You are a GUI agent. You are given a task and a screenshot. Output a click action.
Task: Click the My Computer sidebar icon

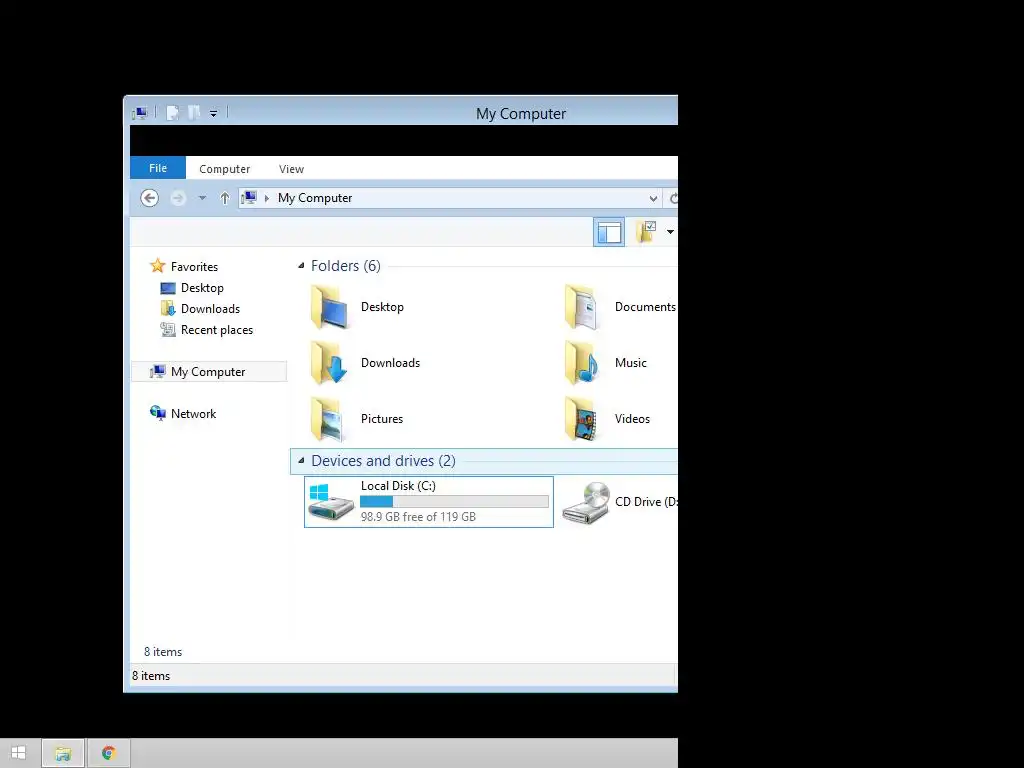(x=157, y=371)
